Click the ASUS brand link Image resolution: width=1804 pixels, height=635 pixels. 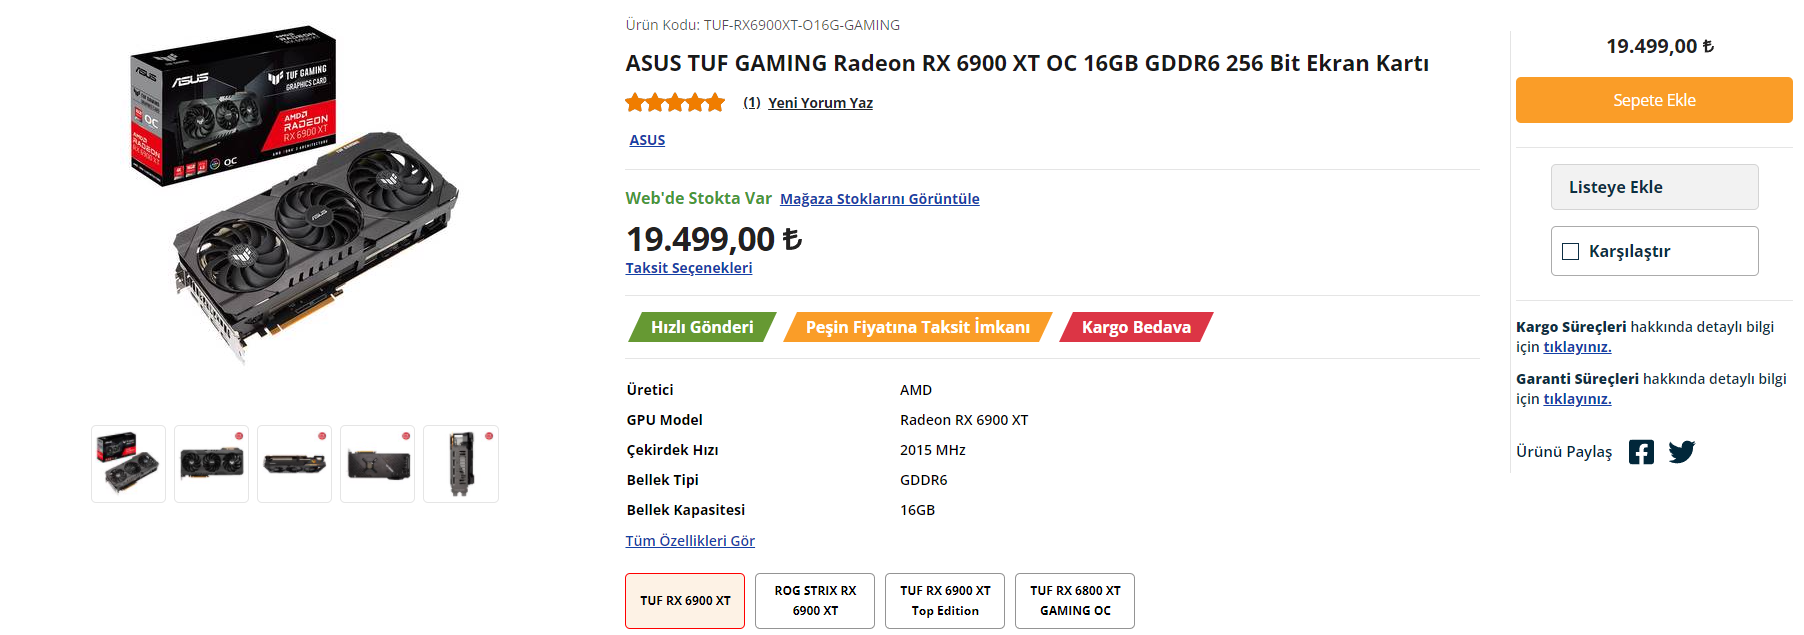pos(647,139)
